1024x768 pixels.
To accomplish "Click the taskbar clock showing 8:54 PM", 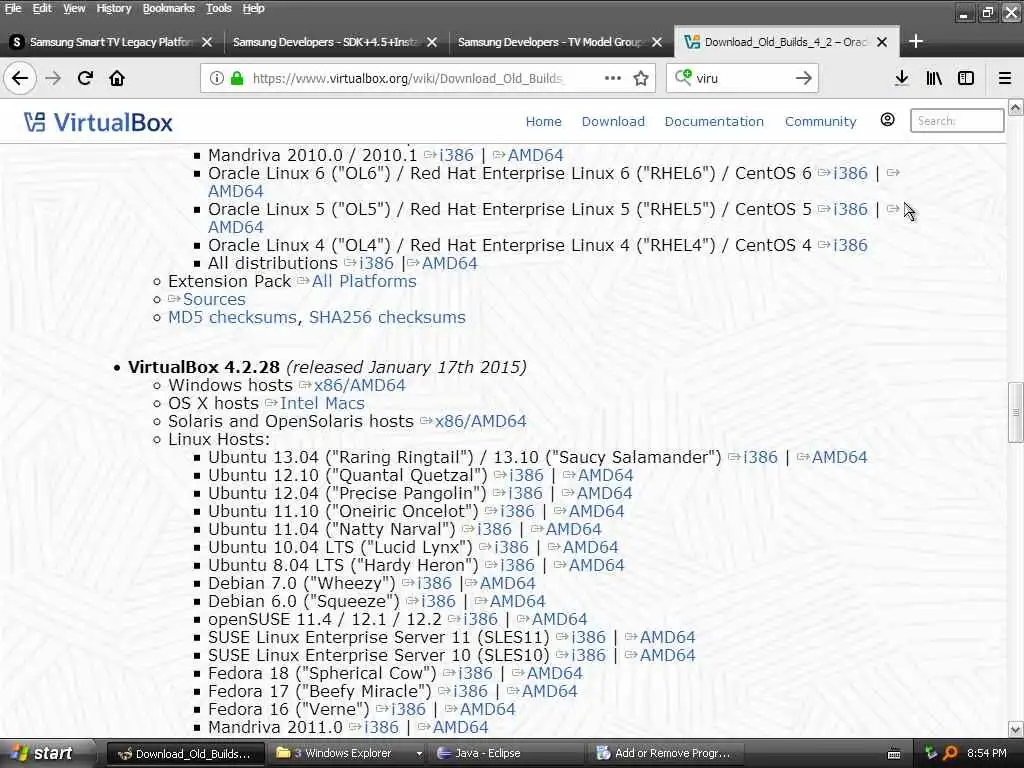I will (x=987, y=753).
